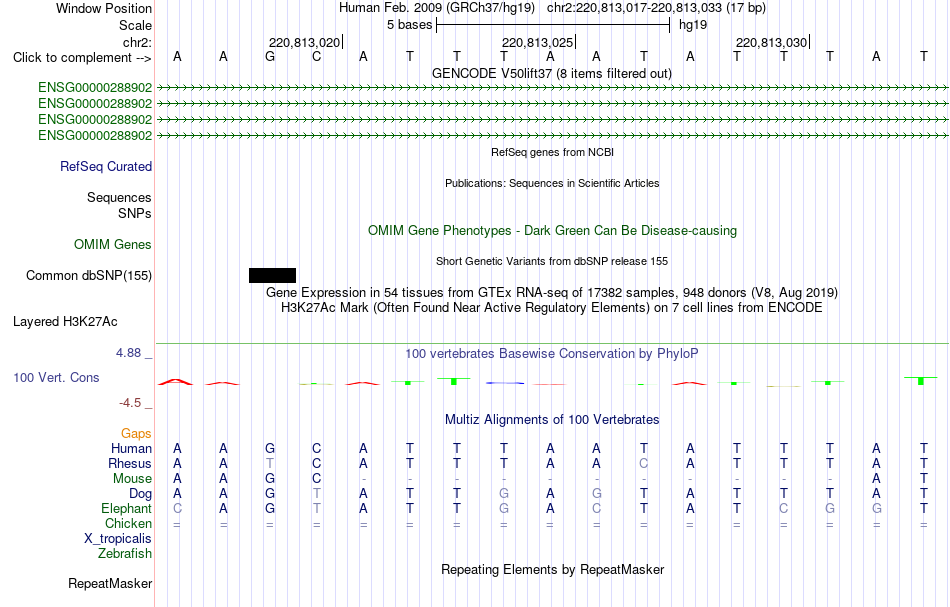Click the 'Click to complement -->' label
The height and width of the screenshot is (607, 950).
click(82, 58)
